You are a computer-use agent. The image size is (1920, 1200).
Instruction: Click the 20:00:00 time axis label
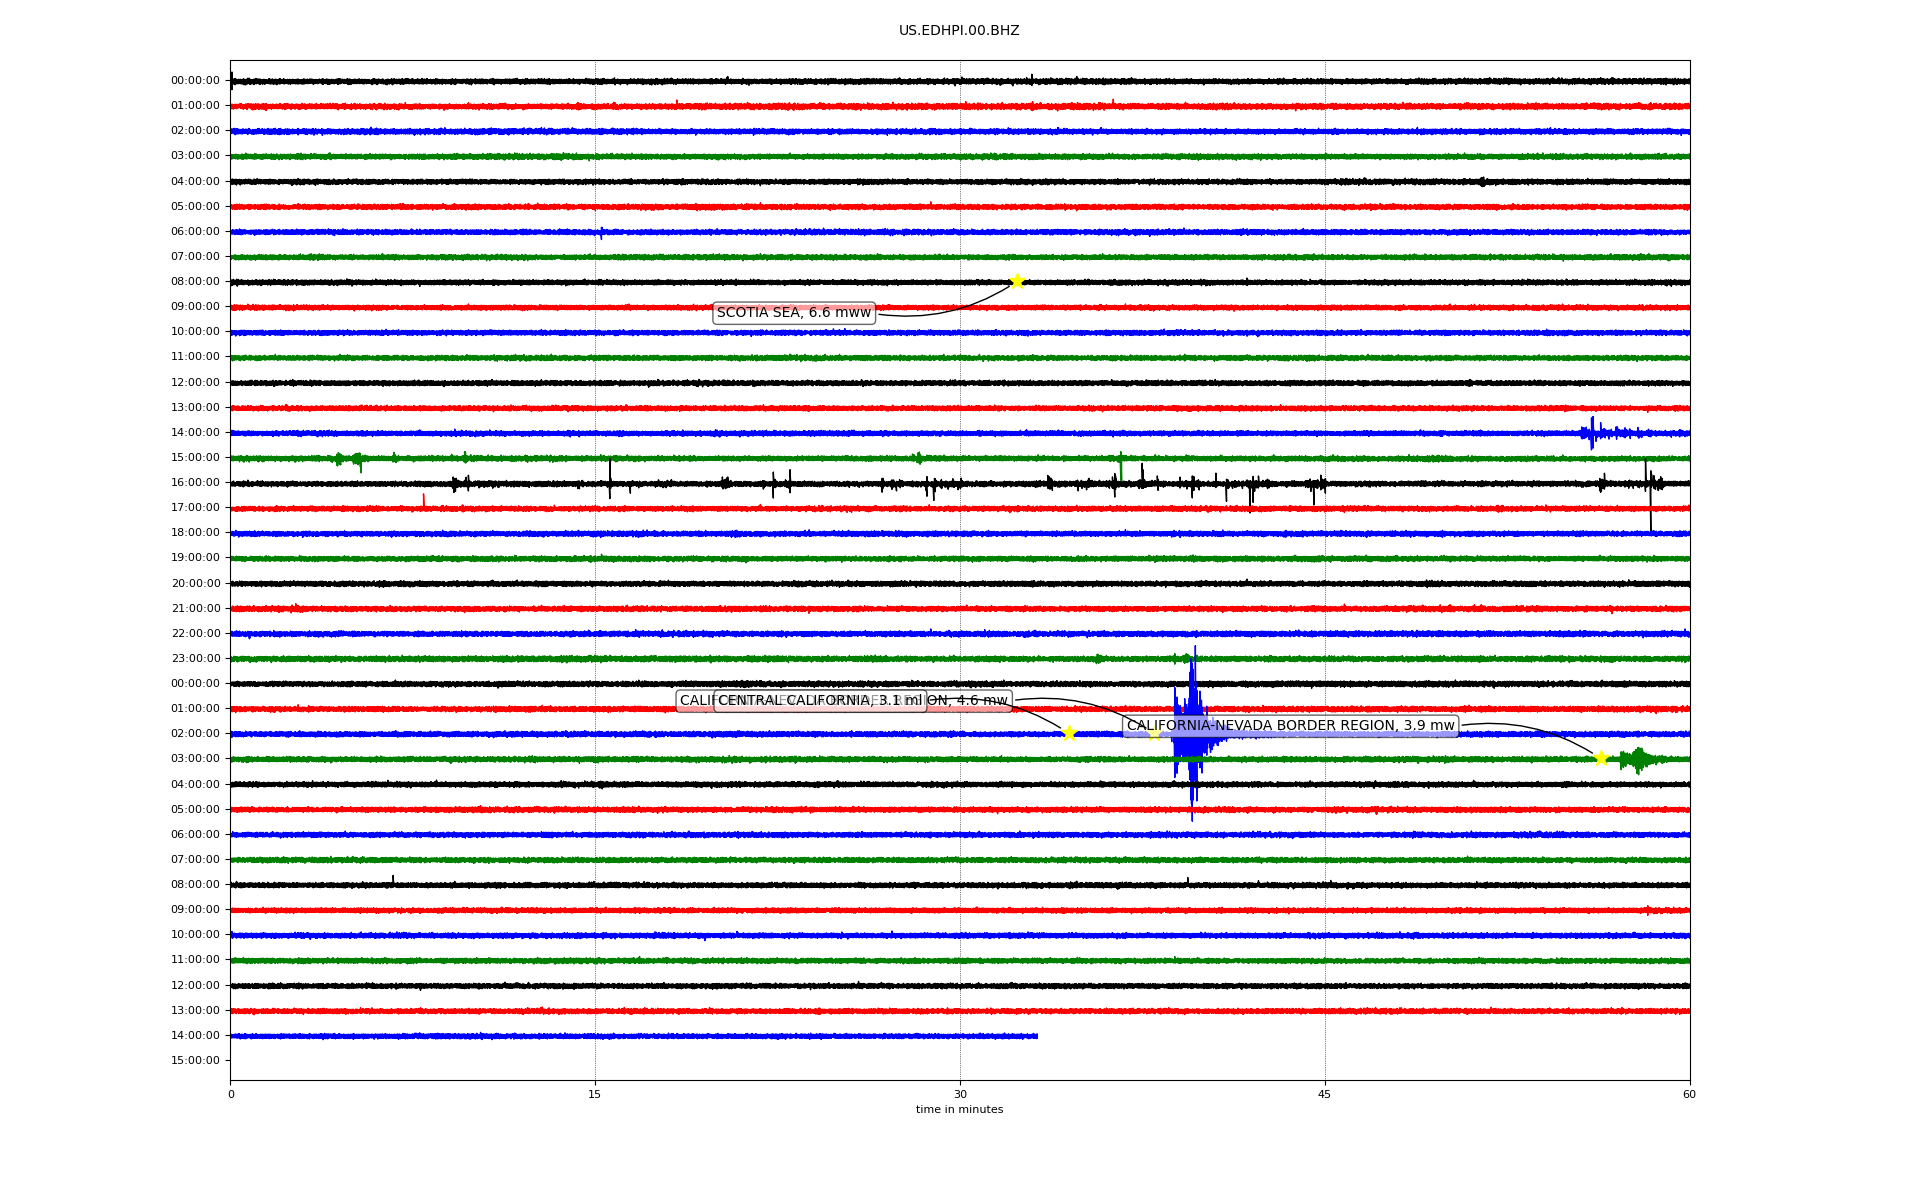pyautogui.click(x=195, y=584)
